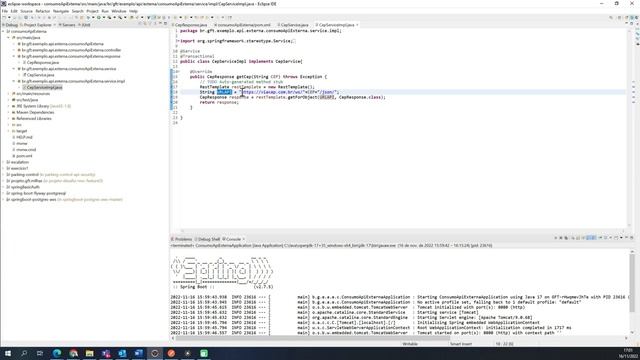Image resolution: width=640 pixels, height=360 pixels.
Task: Select CepServiceImpl.java in Project Explorer
Action: [44, 87]
